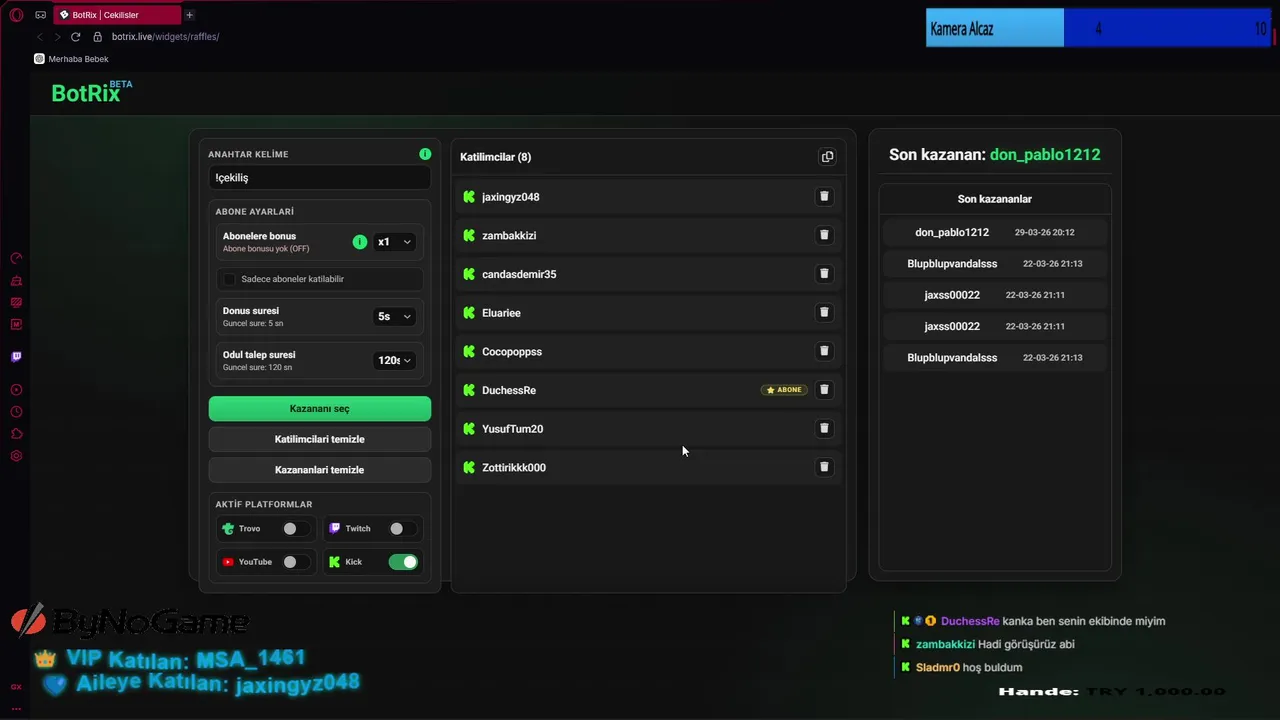The image size is (1280, 720).
Task: Open the Player icon in sidebar
Action: click(x=16, y=390)
